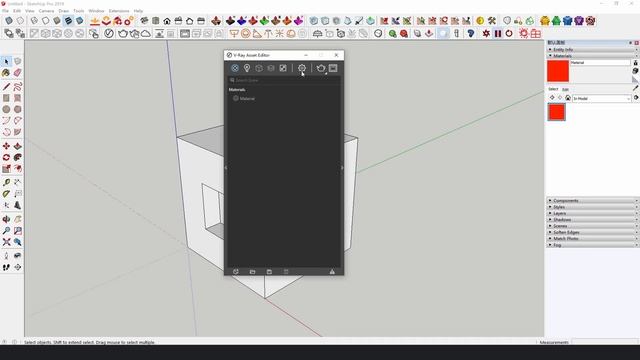Click the Zoom Extents tool

pos(6,242)
